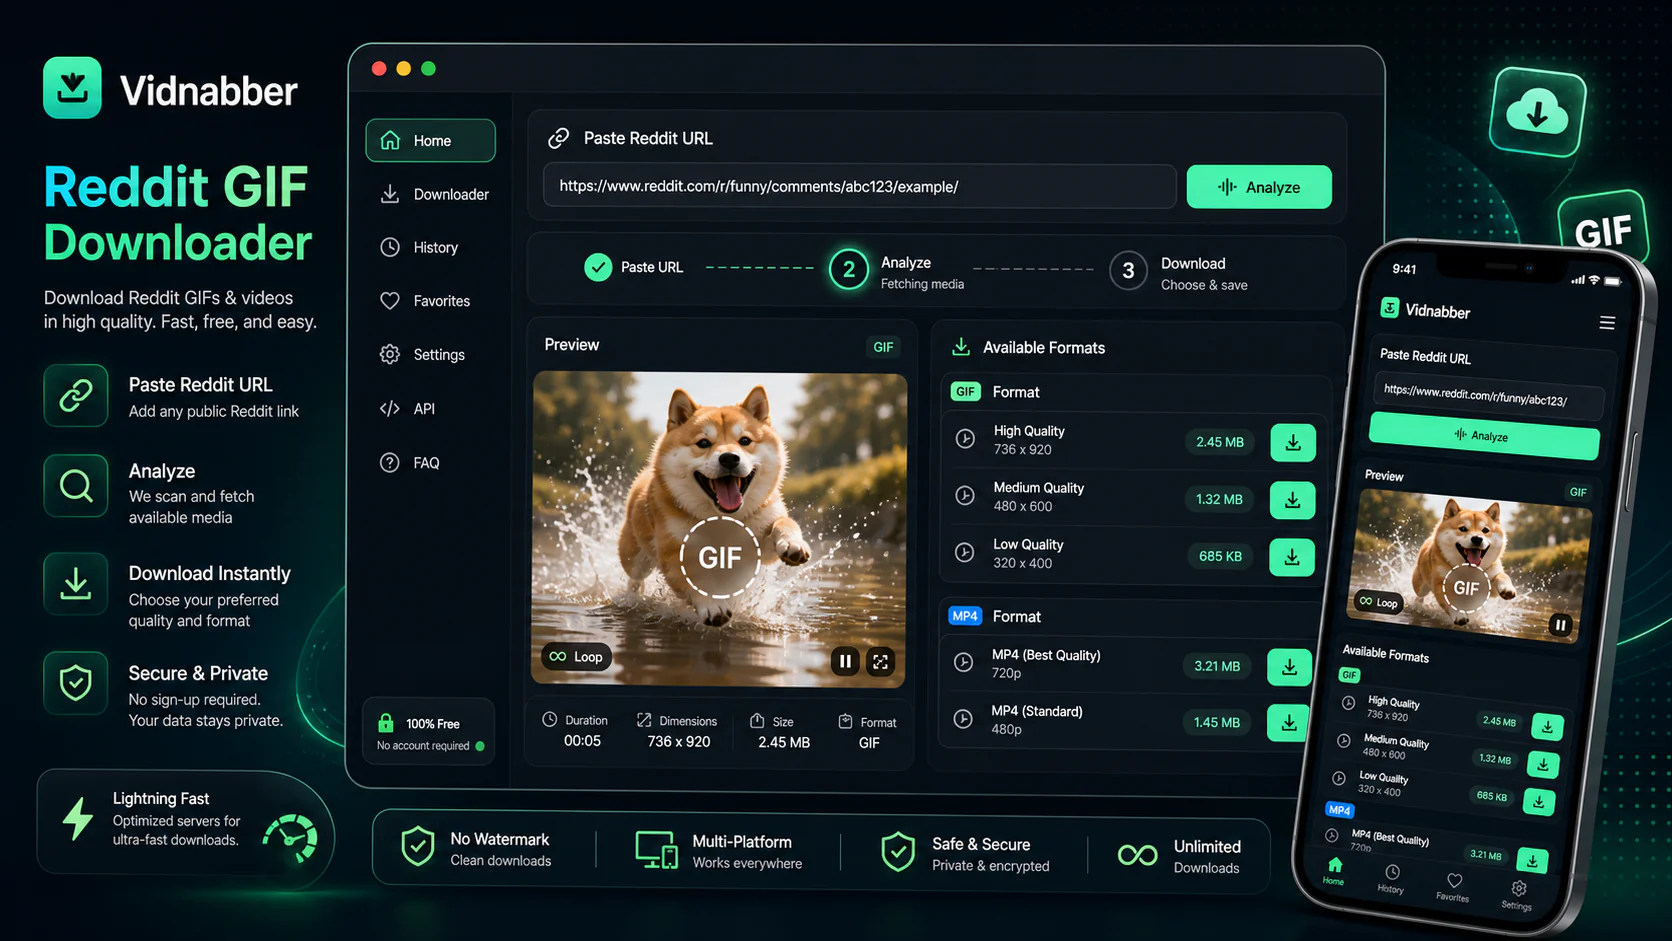Click the No Watermark shield icon
This screenshot has height=941, width=1672.
417,847
